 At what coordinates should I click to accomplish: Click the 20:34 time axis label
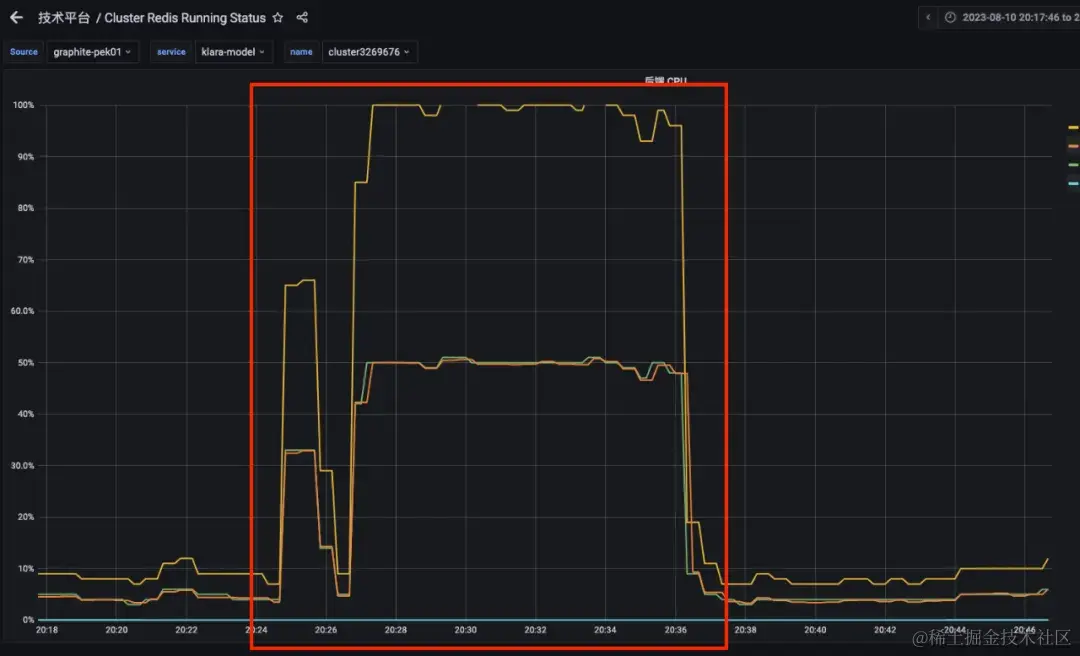pyautogui.click(x=605, y=630)
